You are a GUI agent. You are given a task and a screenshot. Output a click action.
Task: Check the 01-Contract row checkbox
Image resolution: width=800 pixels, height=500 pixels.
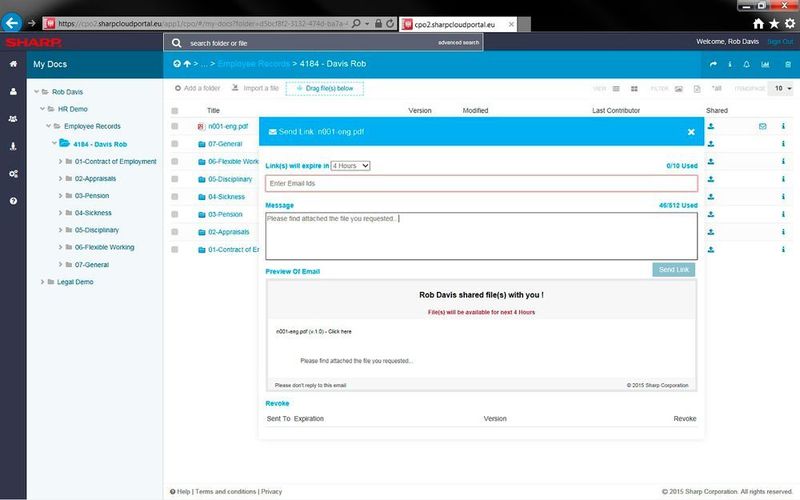coord(174,249)
